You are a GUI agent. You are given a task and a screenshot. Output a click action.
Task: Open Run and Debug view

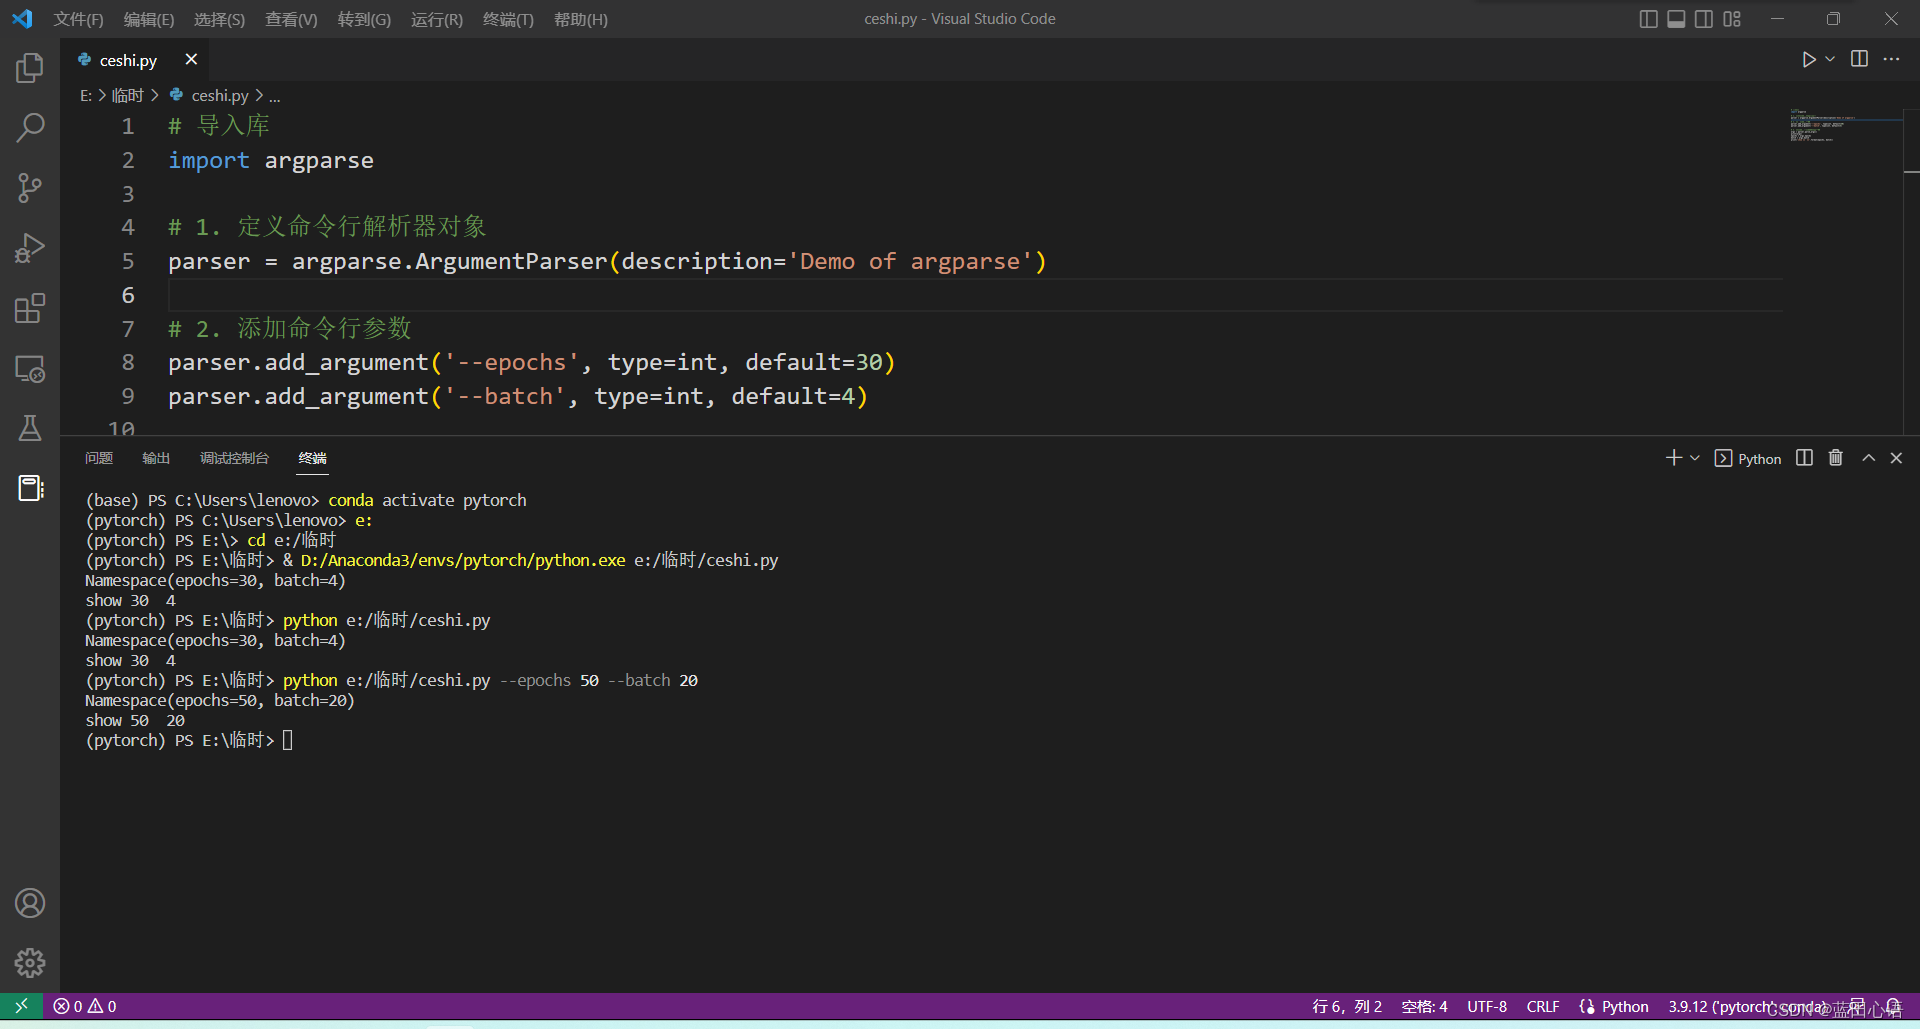(x=30, y=248)
